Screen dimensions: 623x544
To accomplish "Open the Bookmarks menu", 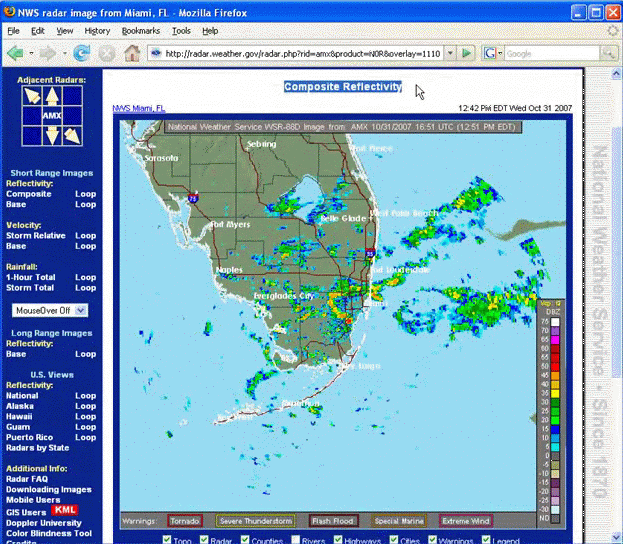I will tap(141, 31).
